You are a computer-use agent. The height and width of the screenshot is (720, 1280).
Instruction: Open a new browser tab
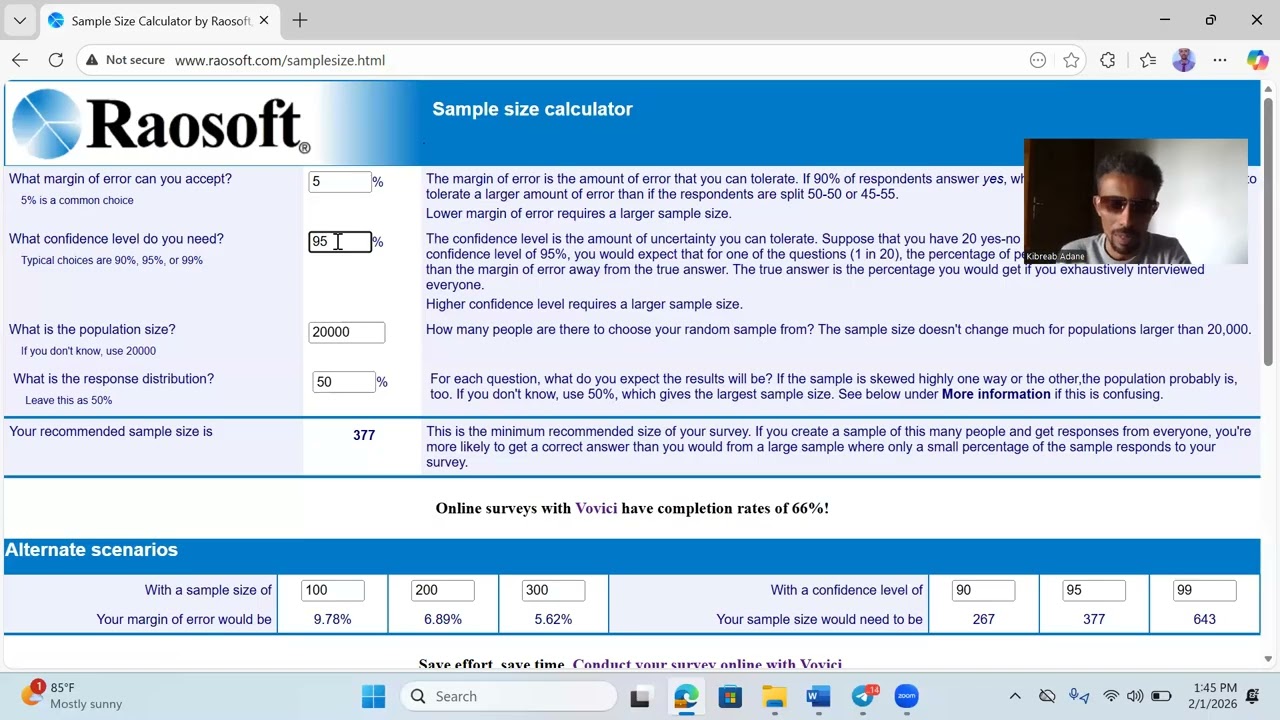pos(300,20)
